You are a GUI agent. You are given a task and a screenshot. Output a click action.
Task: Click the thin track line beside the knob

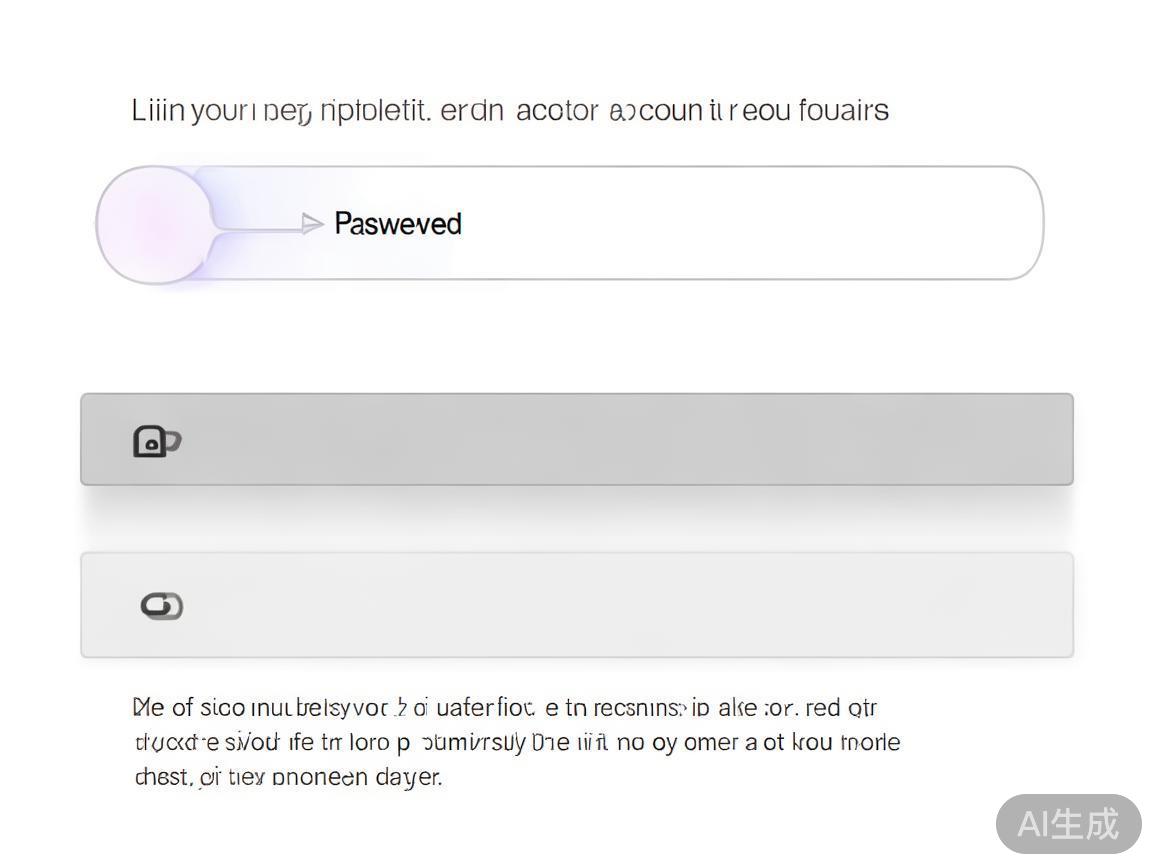pyautogui.click(x=258, y=231)
